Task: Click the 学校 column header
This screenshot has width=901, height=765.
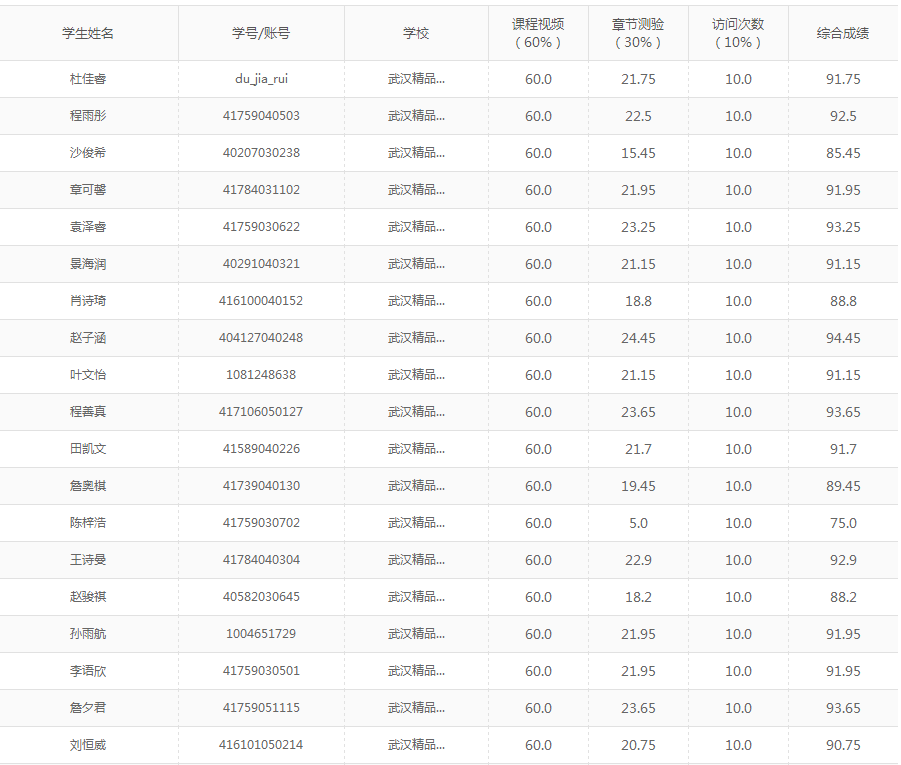Action: pyautogui.click(x=416, y=33)
